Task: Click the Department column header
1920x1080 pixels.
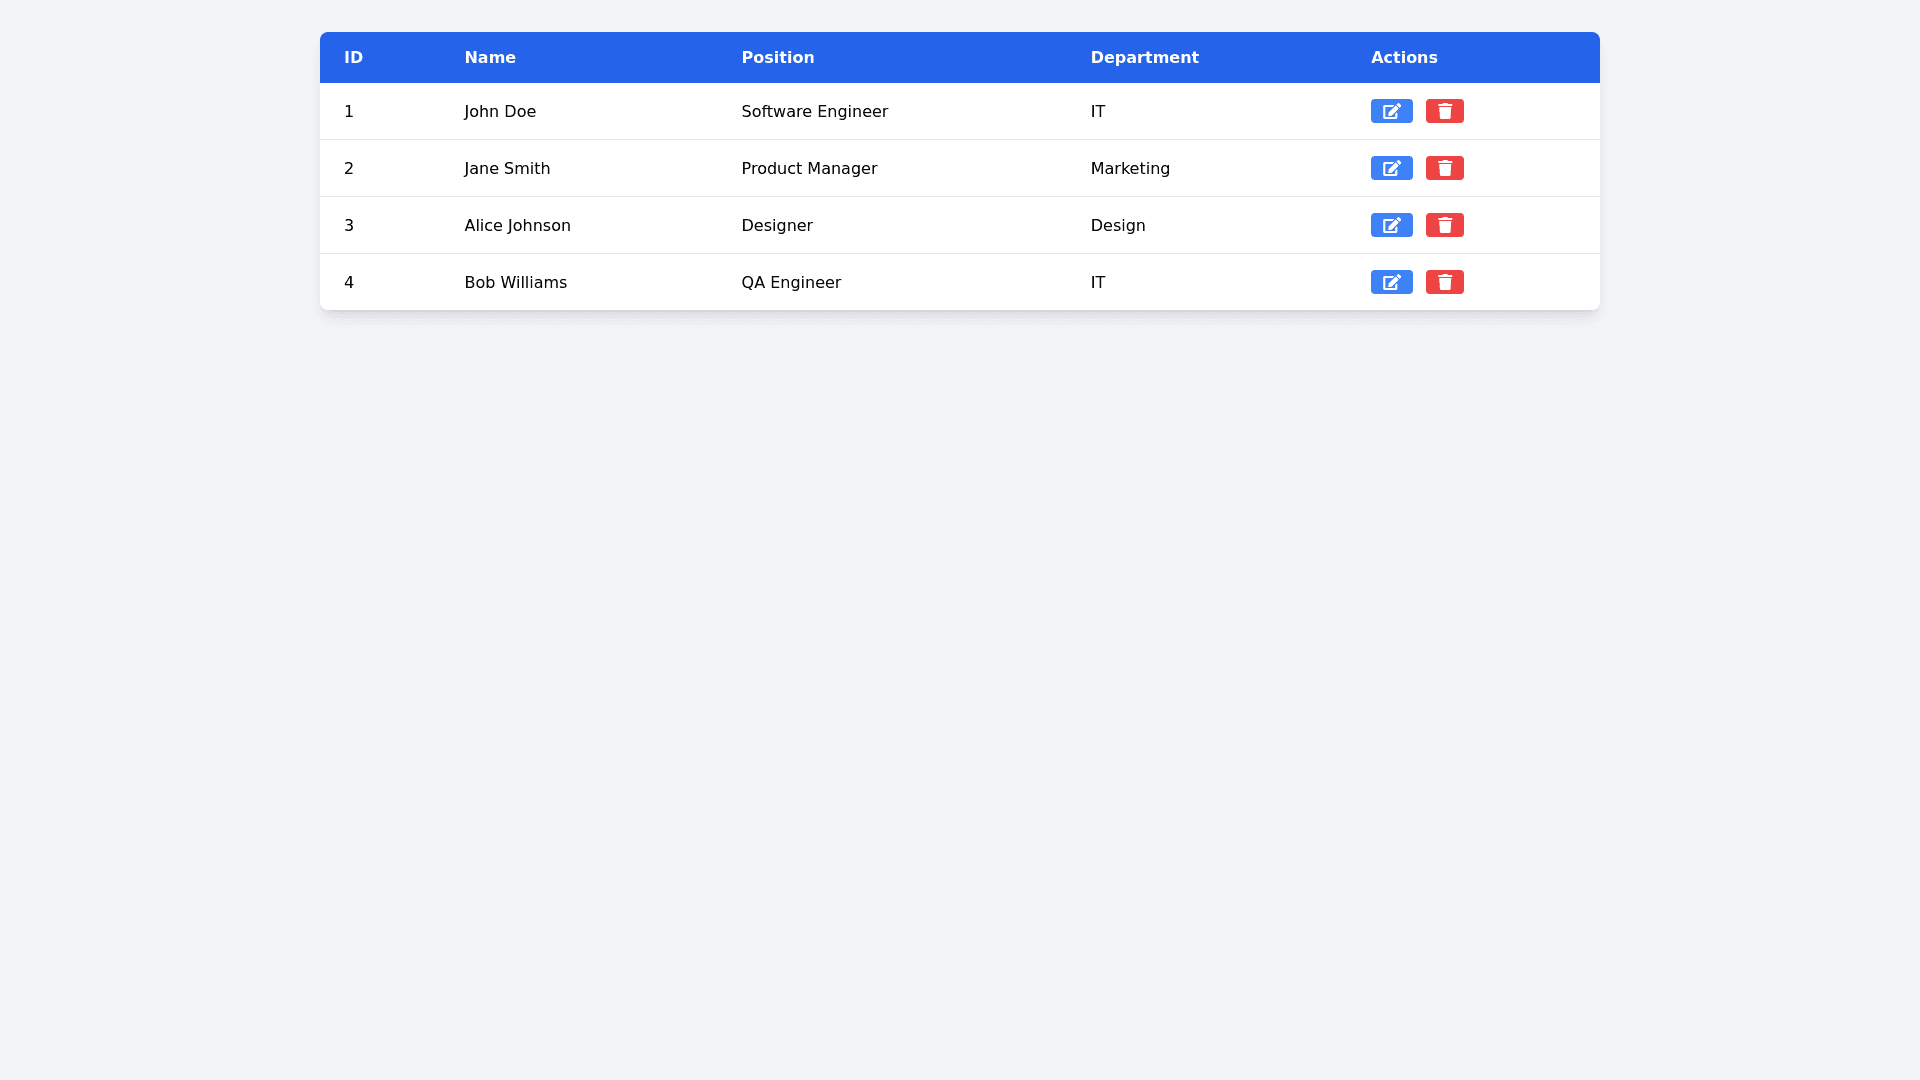Action: [1144, 57]
